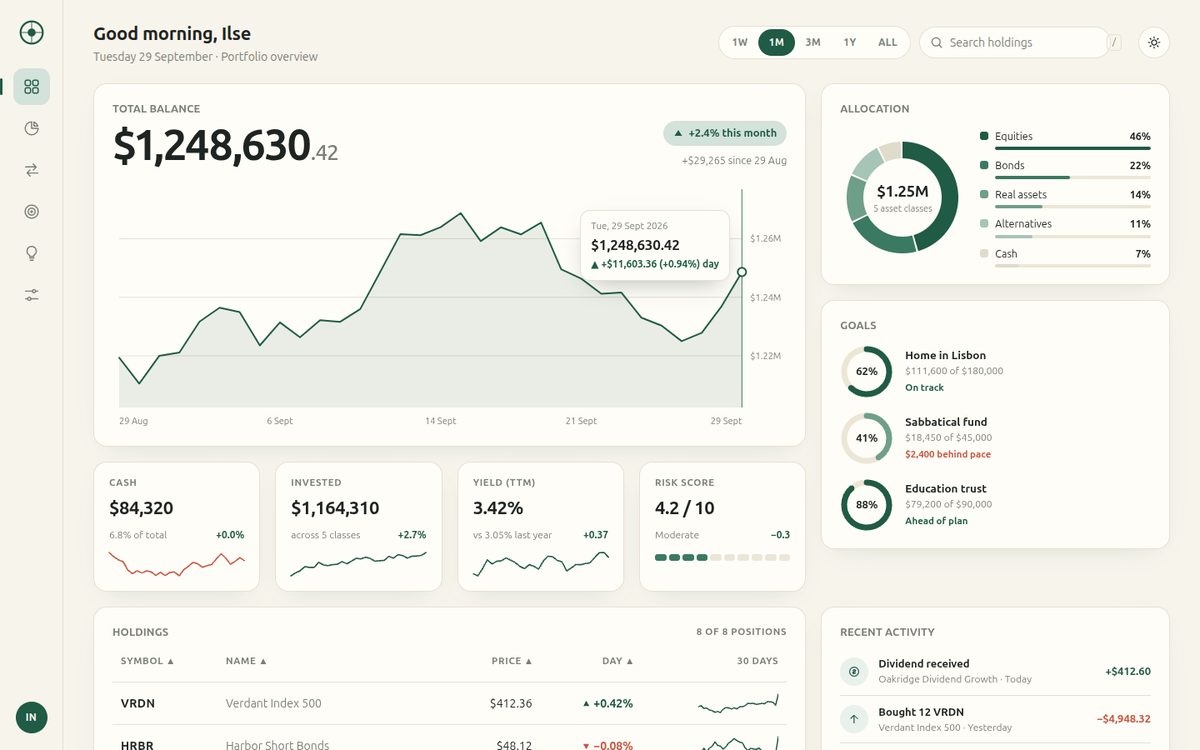Click the risk score segmented meter
This screenshot has height=750, width=1200.
pos(722,557)
